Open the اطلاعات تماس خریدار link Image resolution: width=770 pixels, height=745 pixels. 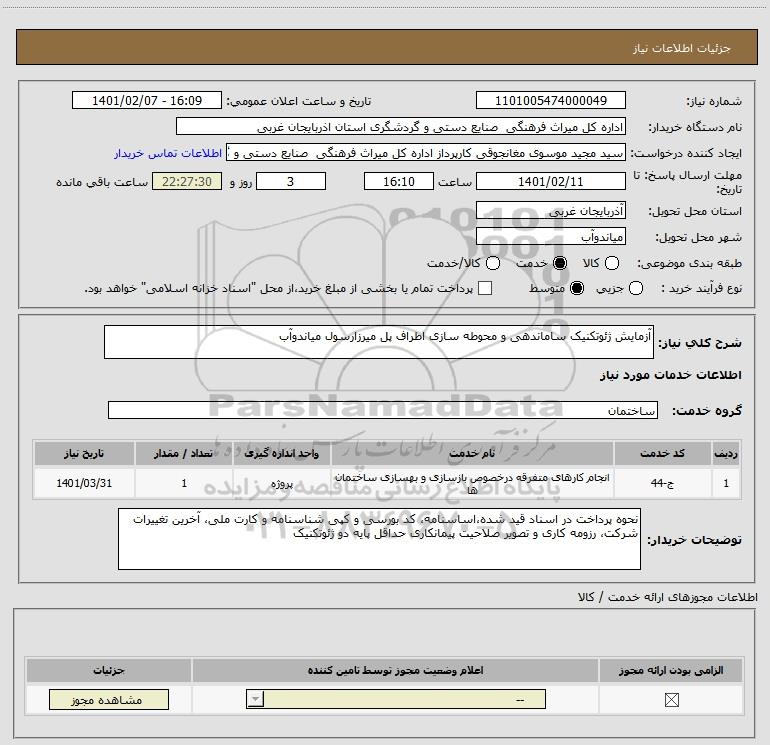click(x=168, y=153)
